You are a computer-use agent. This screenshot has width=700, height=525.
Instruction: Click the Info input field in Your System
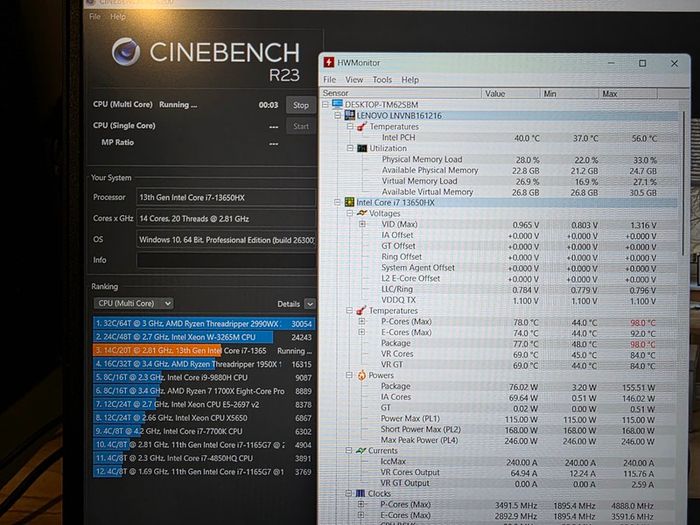click(x=225, y=260)
